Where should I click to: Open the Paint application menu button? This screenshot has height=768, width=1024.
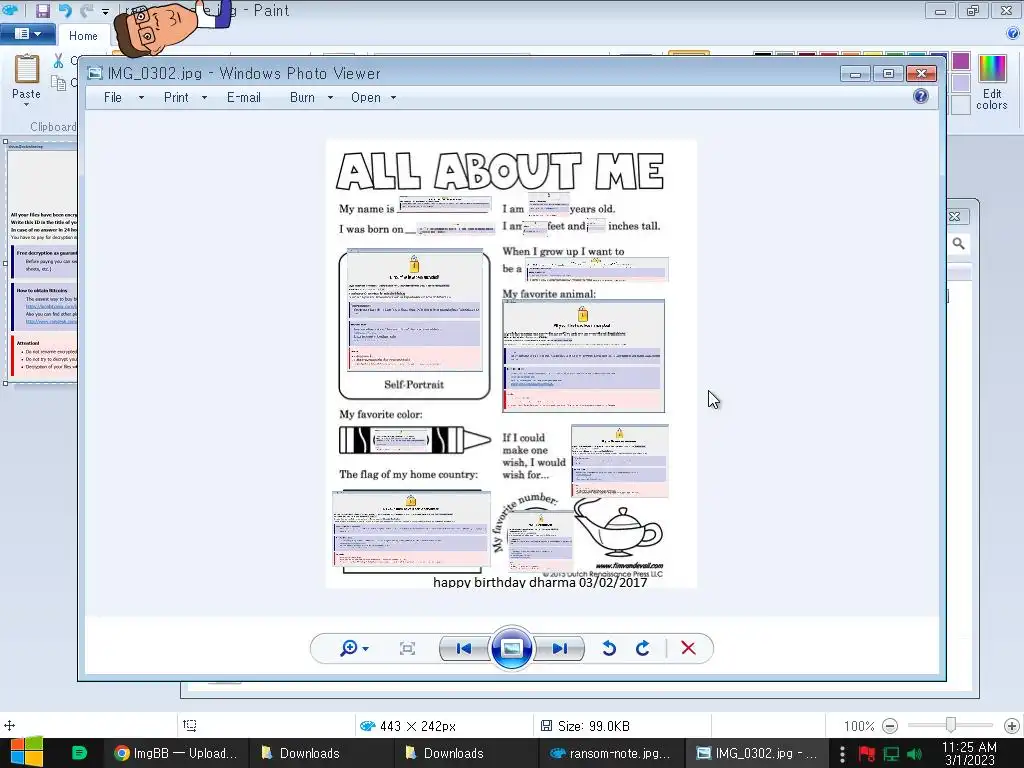27,34
